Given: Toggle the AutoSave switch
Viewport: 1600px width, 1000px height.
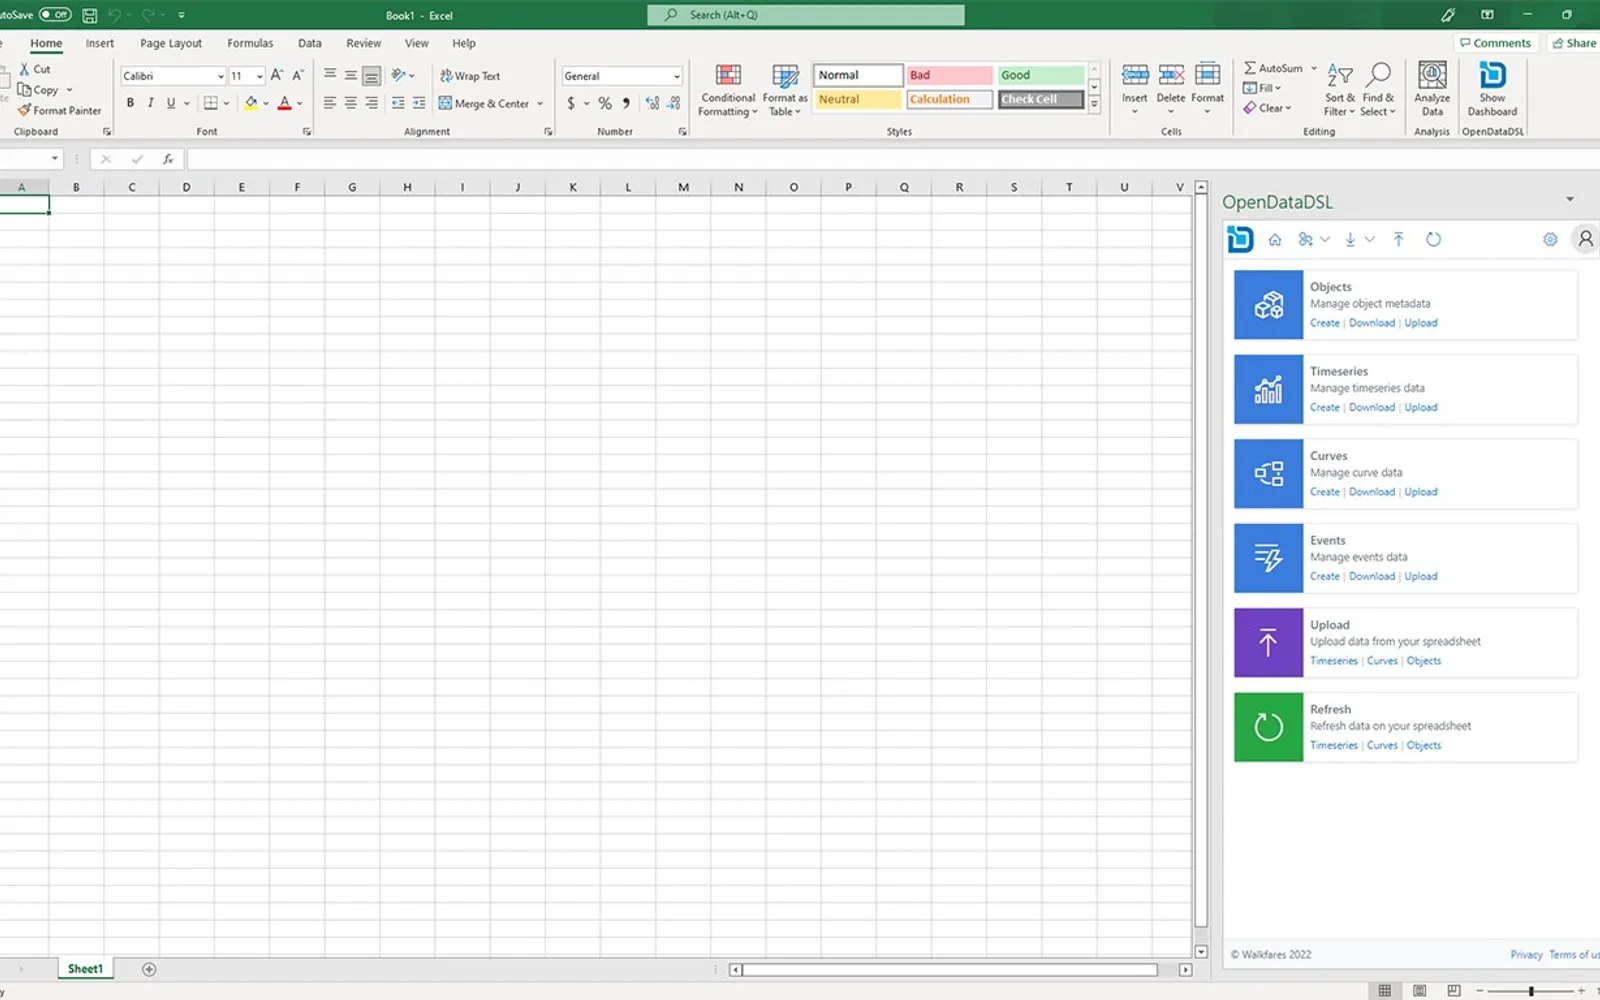Looking at the screenshot, I should point(55,15).
